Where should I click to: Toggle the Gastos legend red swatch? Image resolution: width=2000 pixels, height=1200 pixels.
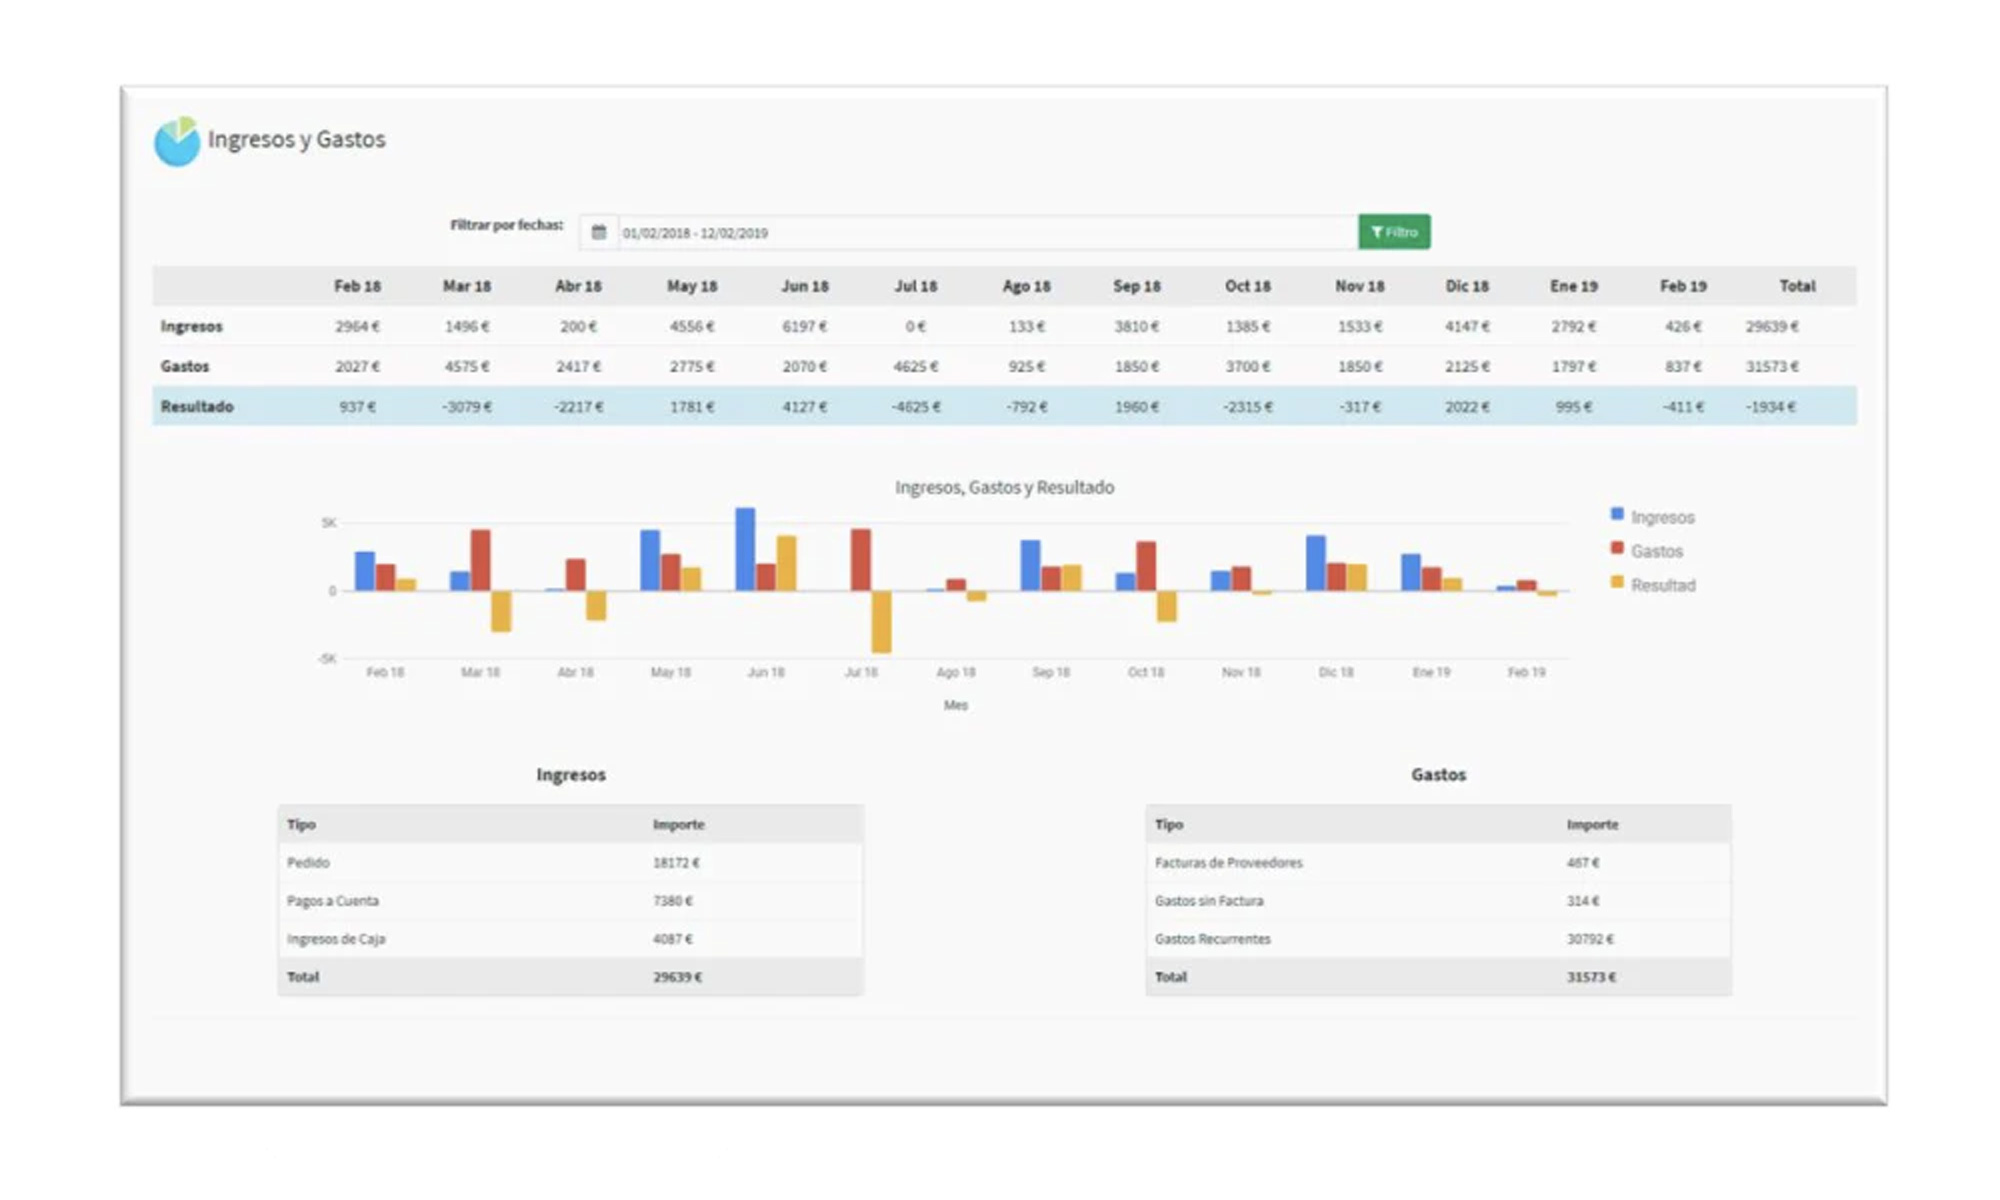[x=1617, y=548]
